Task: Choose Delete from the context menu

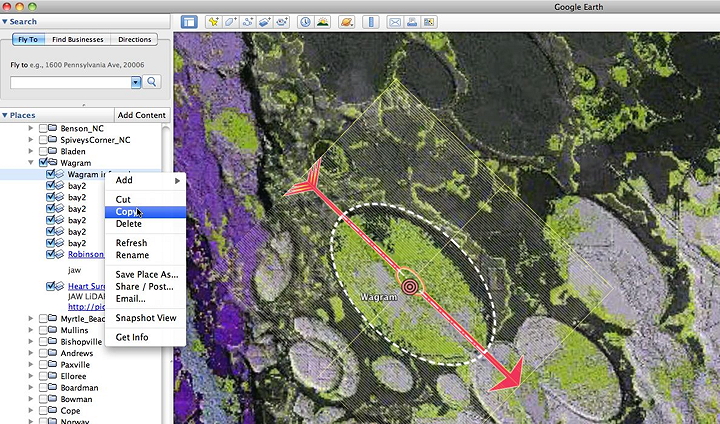Action: [128, 224]
